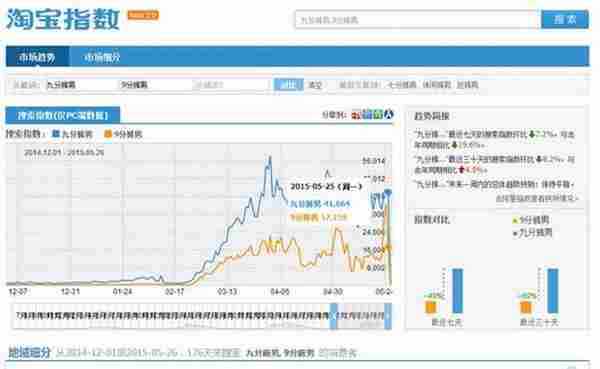Image resolution: width=600 pixels, height=369 pixels.
Task: Switch to the 市场趋势 tab
Action: coord(37,57)
